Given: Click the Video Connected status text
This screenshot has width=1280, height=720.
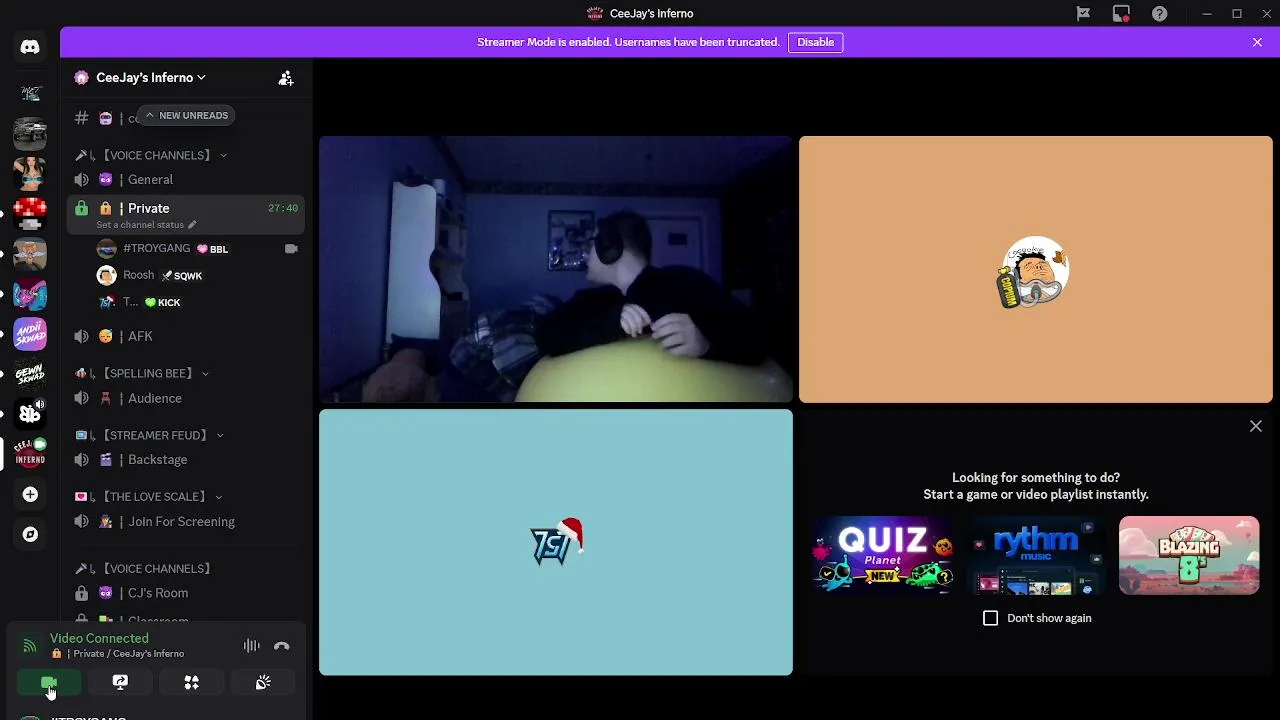Looking at the screenshot, I should coord(99,638).
